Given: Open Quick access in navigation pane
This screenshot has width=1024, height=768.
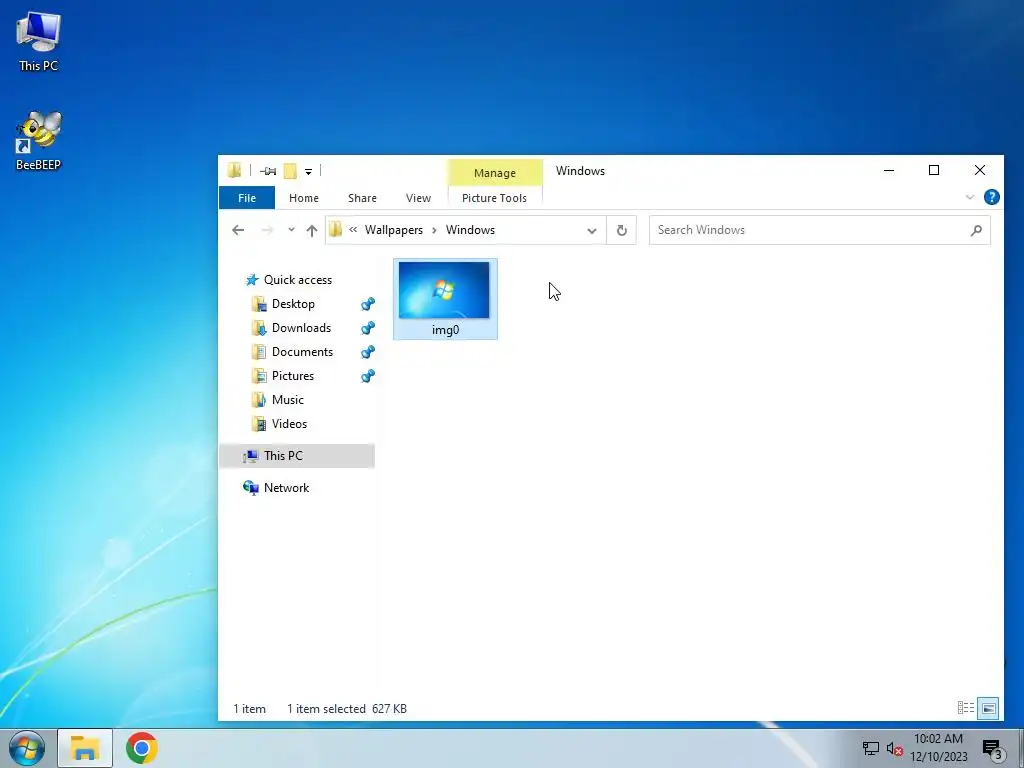Looking at the screenshot, I should (x=298, y=280).
